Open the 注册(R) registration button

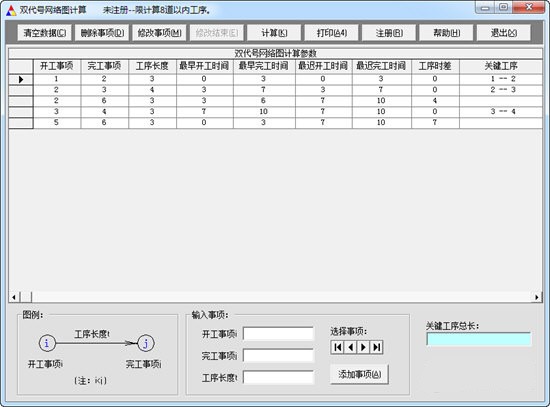click(389, 33)
